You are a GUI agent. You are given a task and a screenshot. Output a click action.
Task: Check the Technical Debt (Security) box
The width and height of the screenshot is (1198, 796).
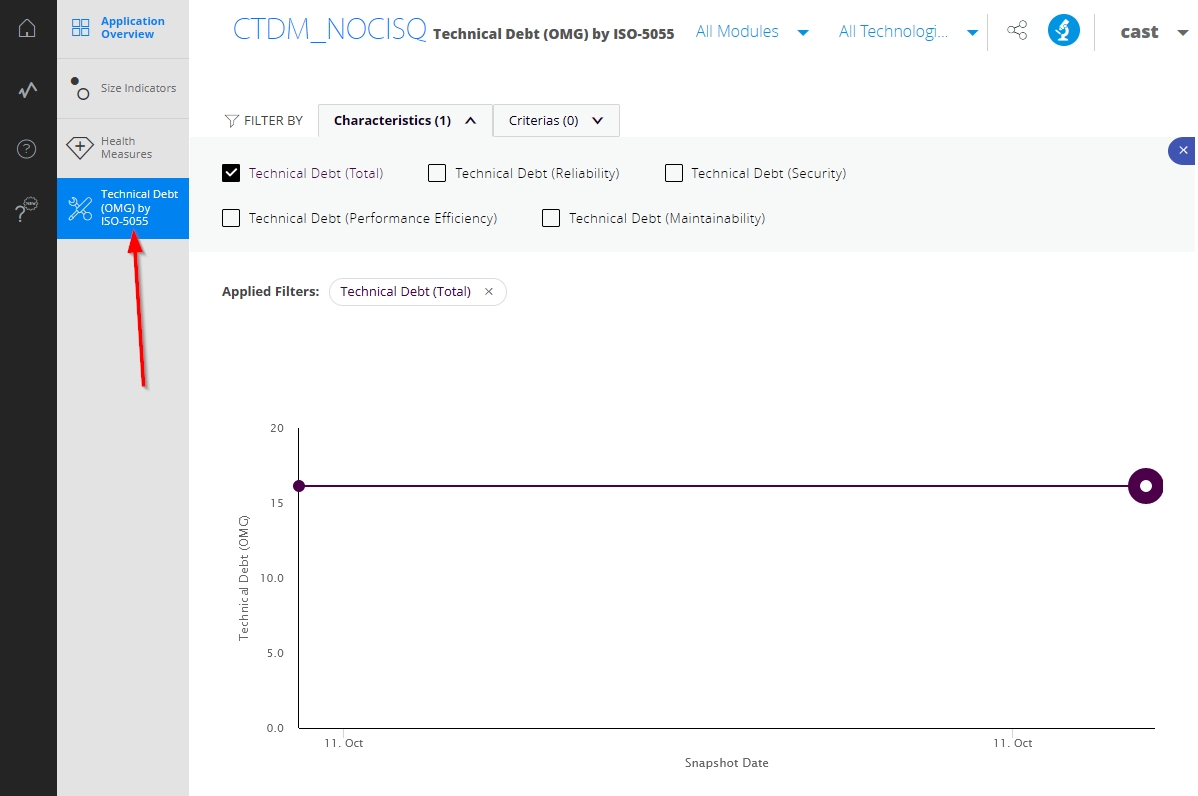click(674, 173)
